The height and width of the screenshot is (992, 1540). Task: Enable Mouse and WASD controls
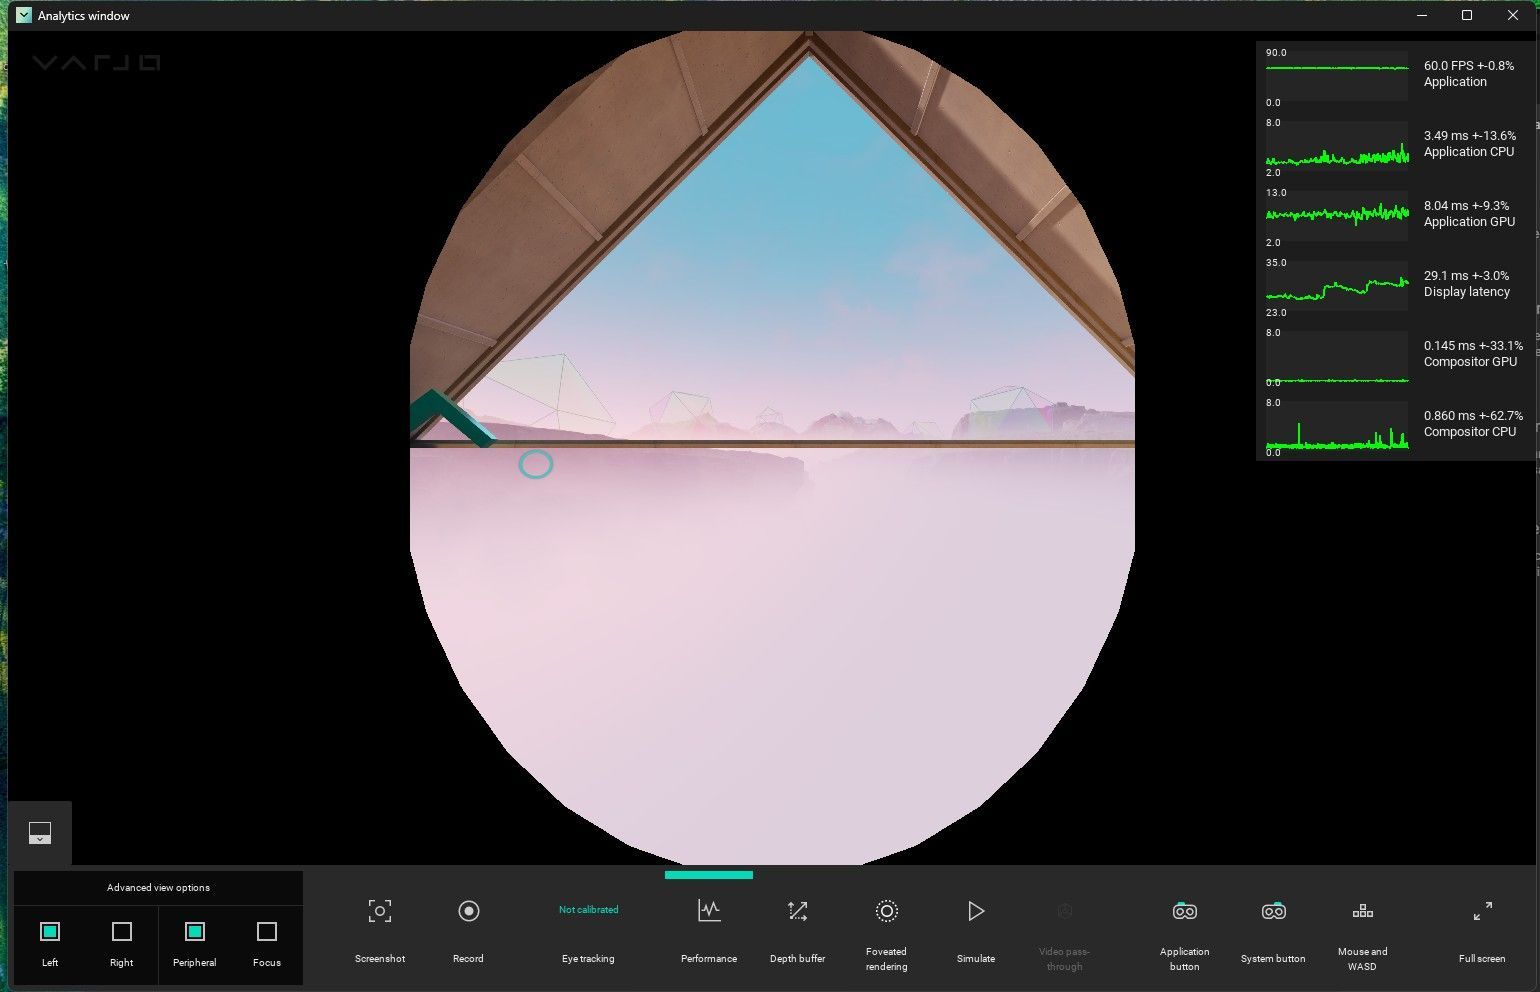(x=1362, y=911)
